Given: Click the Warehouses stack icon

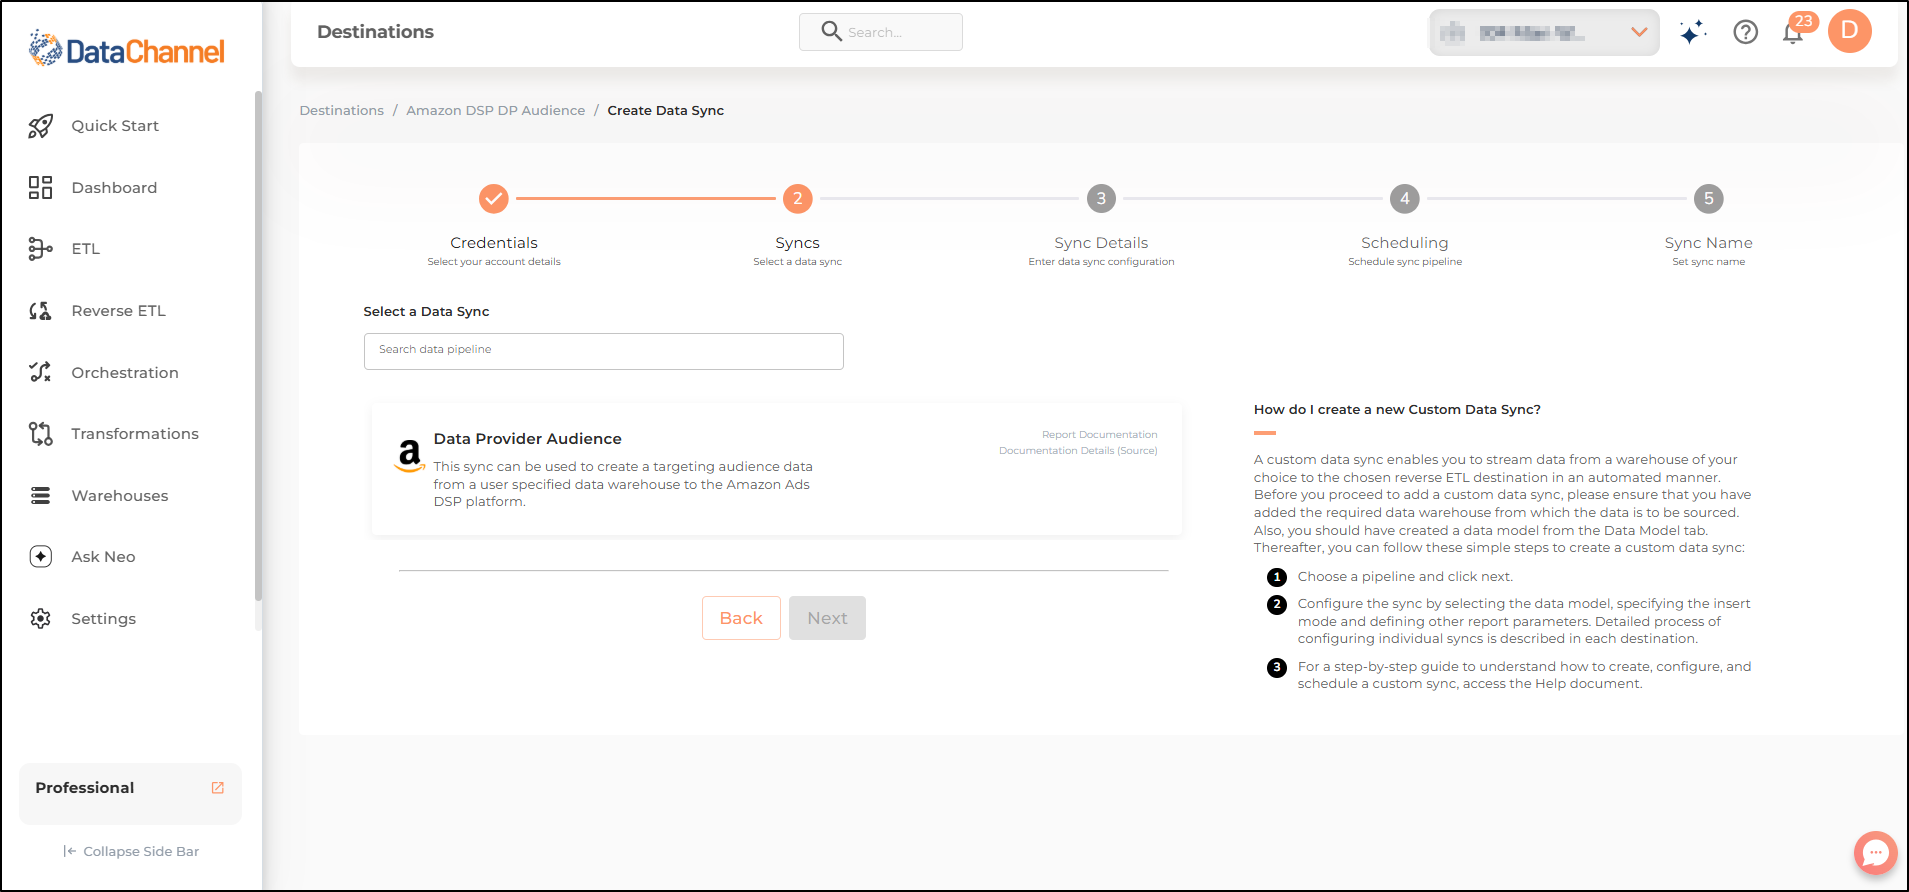Looking at the screenshot, I should tap(40, 496).
